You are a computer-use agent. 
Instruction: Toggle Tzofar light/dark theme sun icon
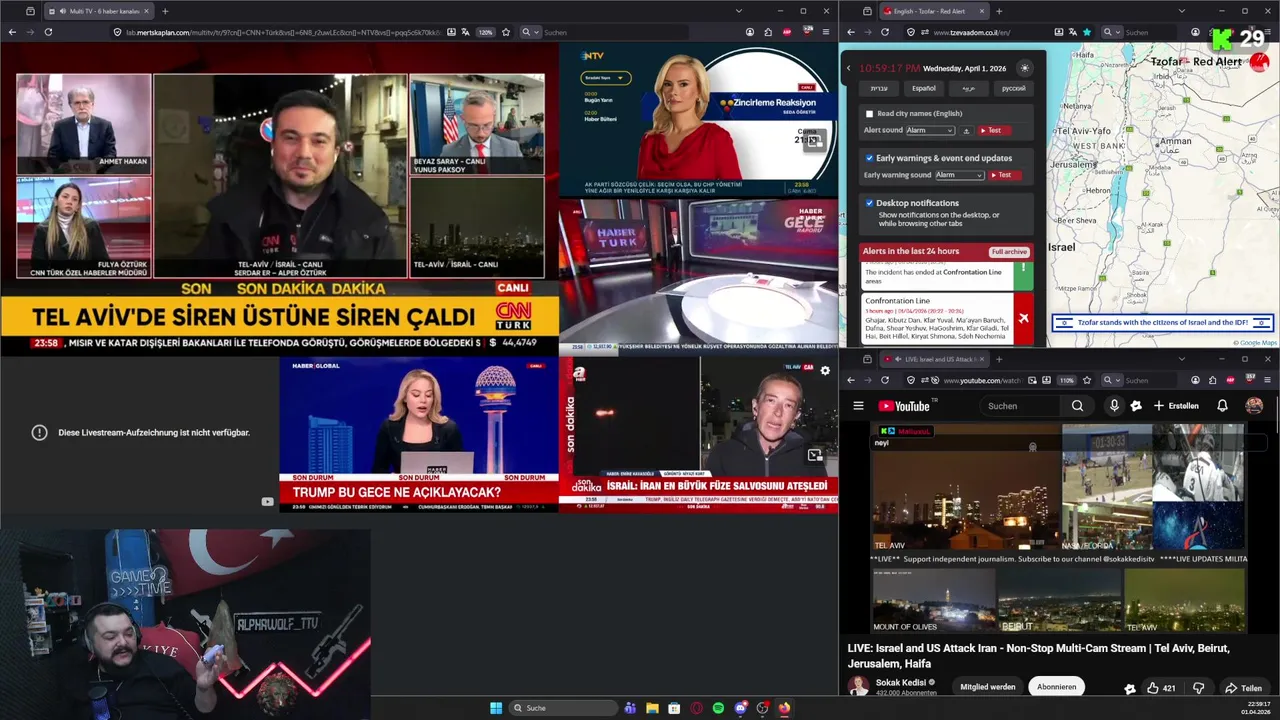point(1024,68)
